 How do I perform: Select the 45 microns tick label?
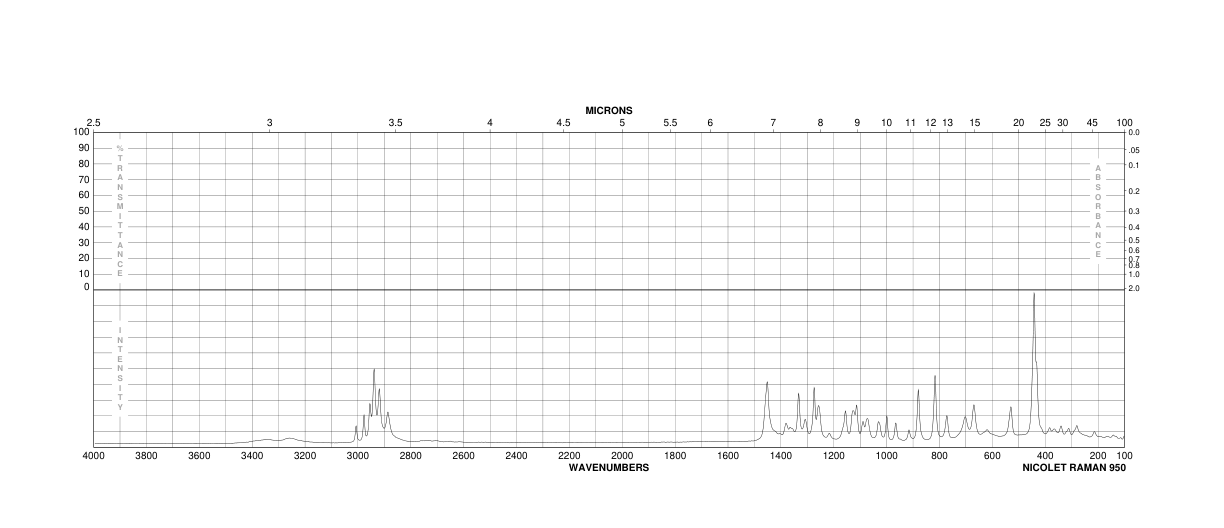[x=1092, y=123]
